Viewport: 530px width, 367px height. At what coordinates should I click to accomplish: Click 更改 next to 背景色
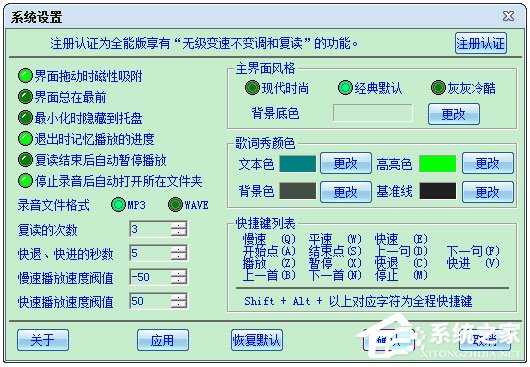point(345,192)
